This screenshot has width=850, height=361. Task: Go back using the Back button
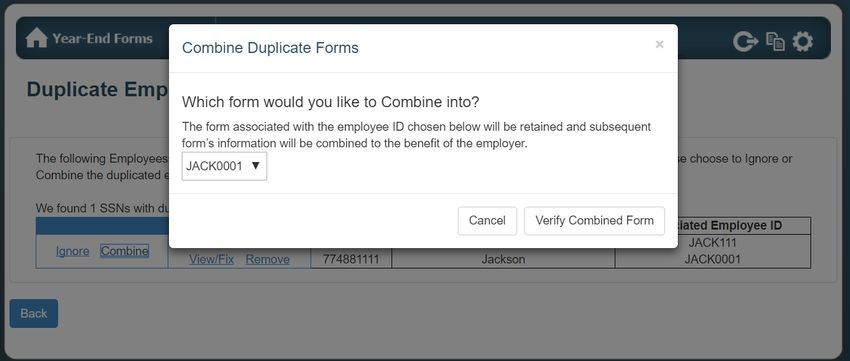pos(34,313)
